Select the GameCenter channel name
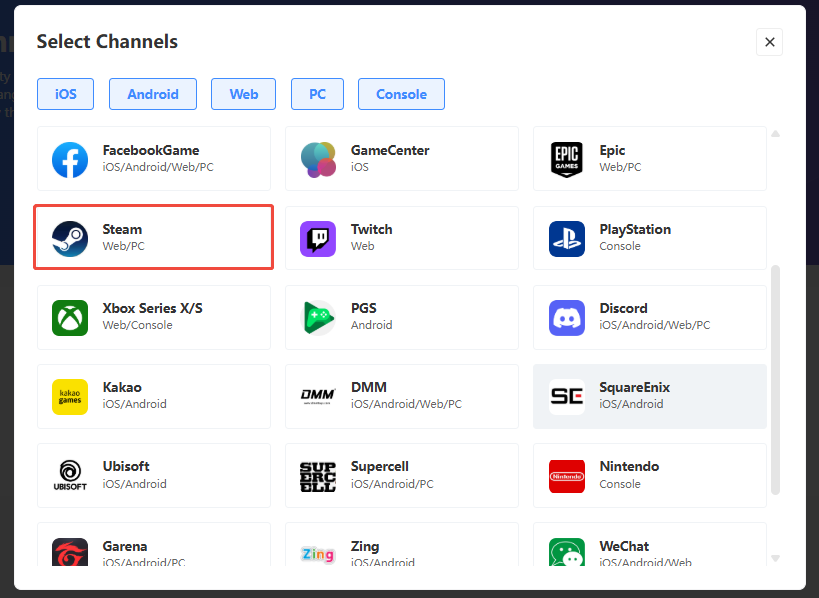Viewport: 819px width, 598px height. [390, 150]
